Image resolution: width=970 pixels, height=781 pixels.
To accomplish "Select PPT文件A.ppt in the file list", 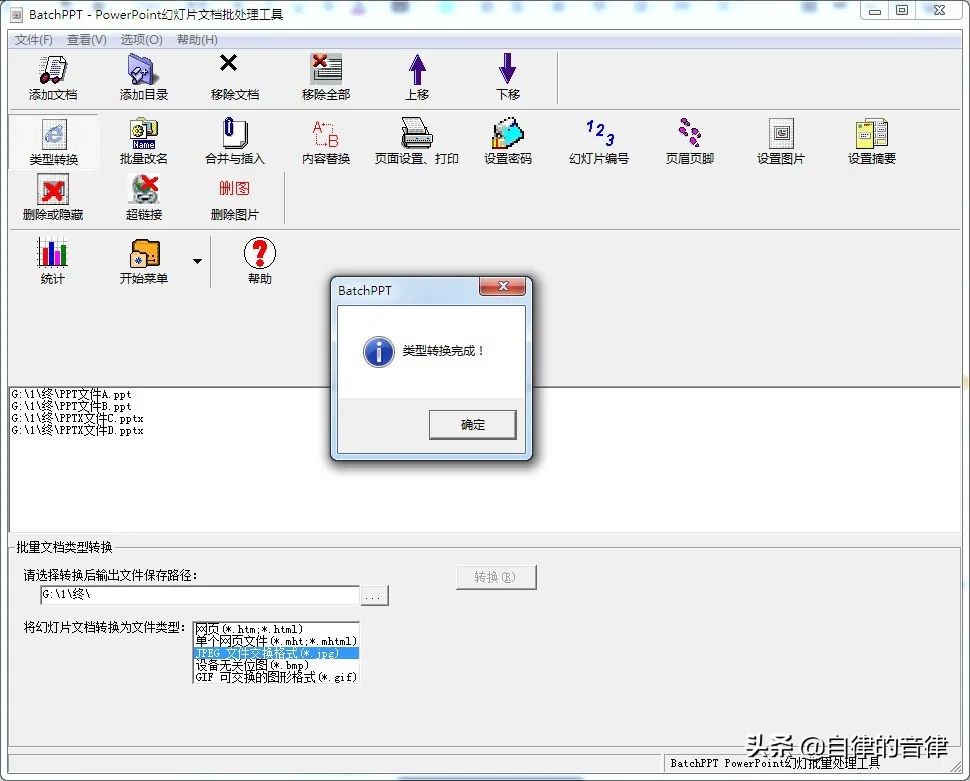I will pos(71,394).
